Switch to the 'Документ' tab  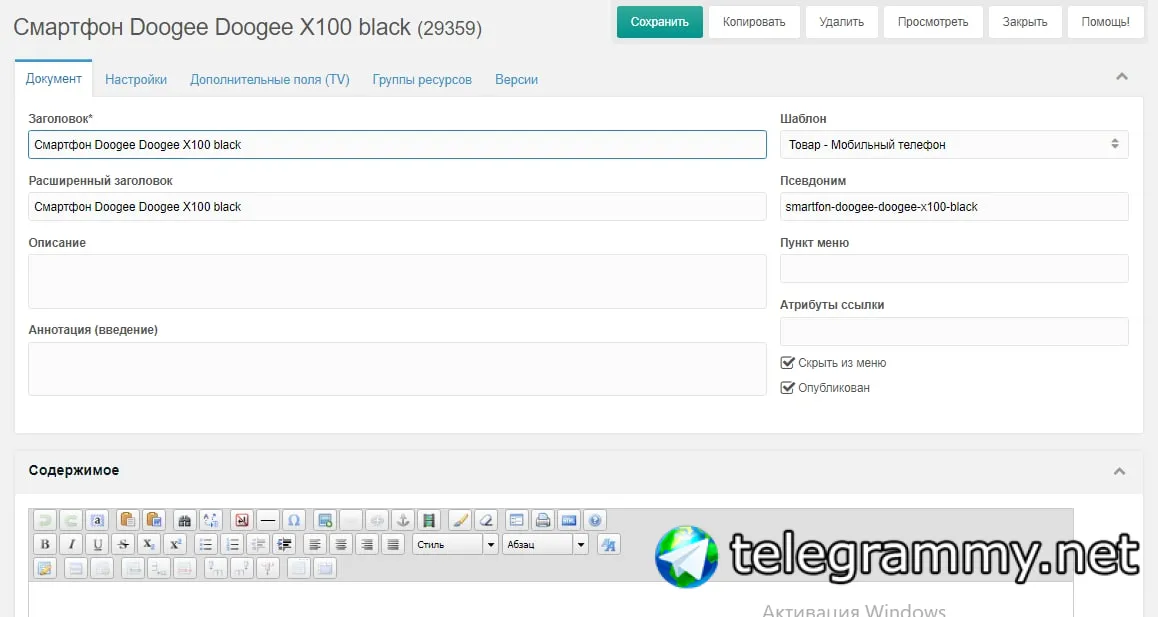tap(53, 78)
